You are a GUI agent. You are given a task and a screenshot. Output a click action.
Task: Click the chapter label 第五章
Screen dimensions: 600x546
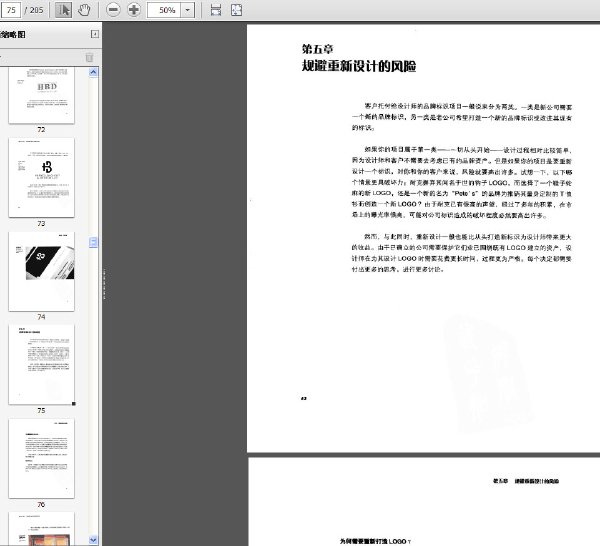click(x=317, y=49)
